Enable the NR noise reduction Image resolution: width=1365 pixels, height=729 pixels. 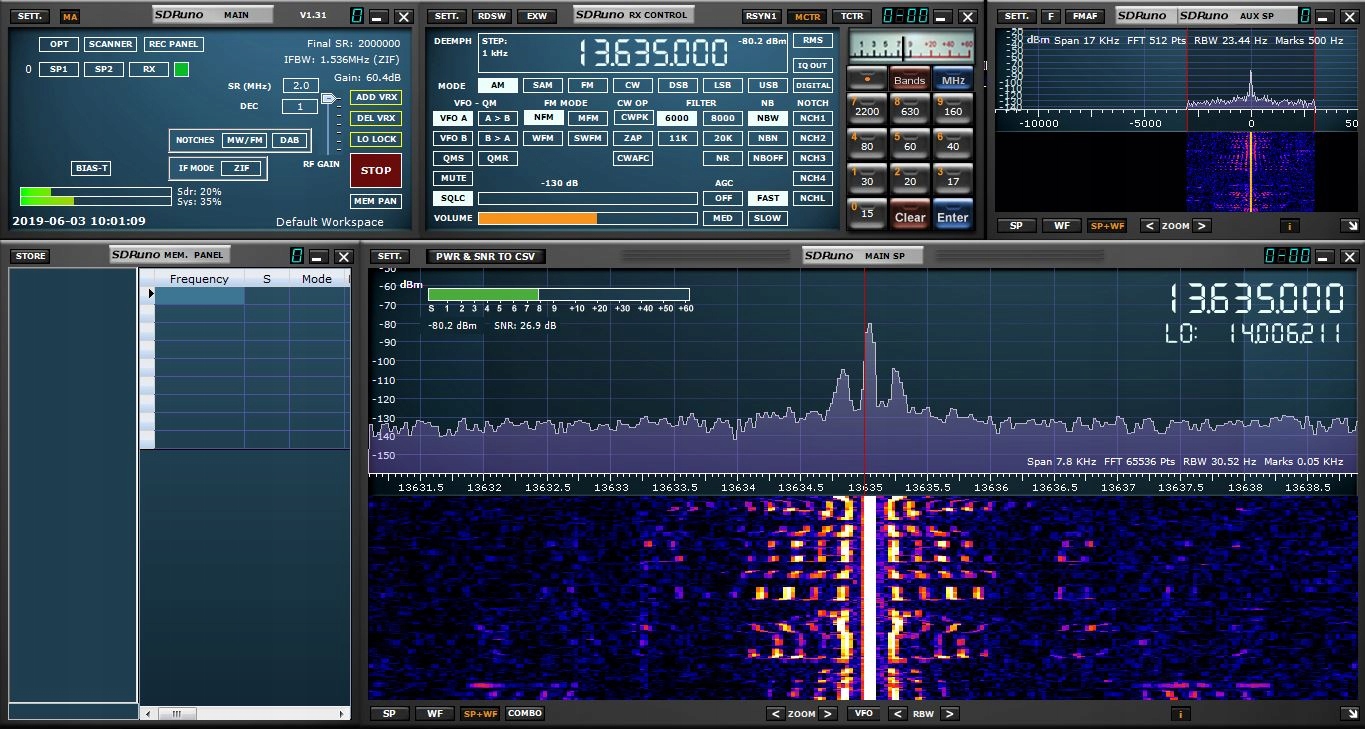coord(722,158)
